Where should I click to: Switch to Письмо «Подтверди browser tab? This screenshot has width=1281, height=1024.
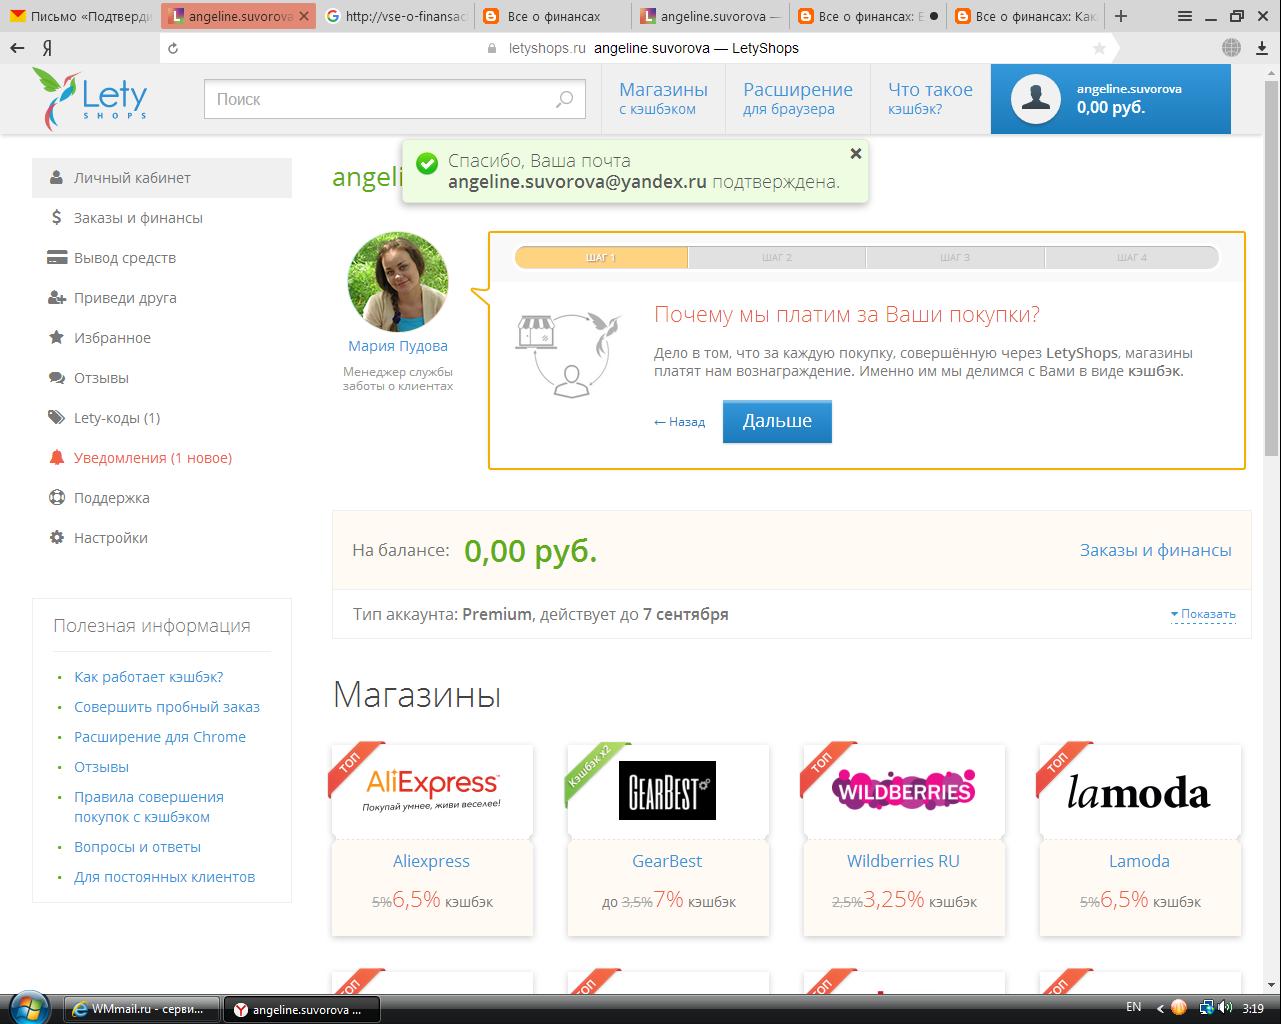(x=80, y=16)
